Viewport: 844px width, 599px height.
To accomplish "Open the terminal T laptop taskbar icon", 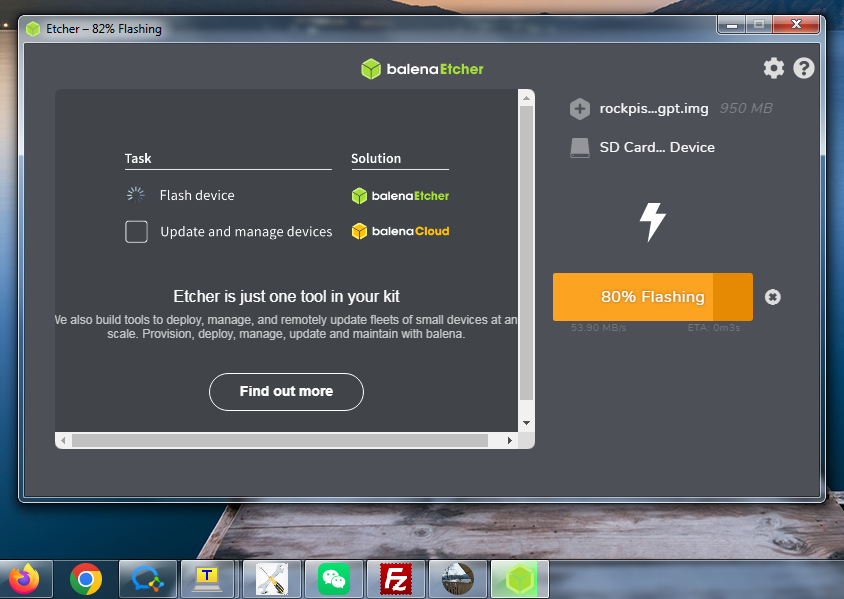I will click(207, 579).
